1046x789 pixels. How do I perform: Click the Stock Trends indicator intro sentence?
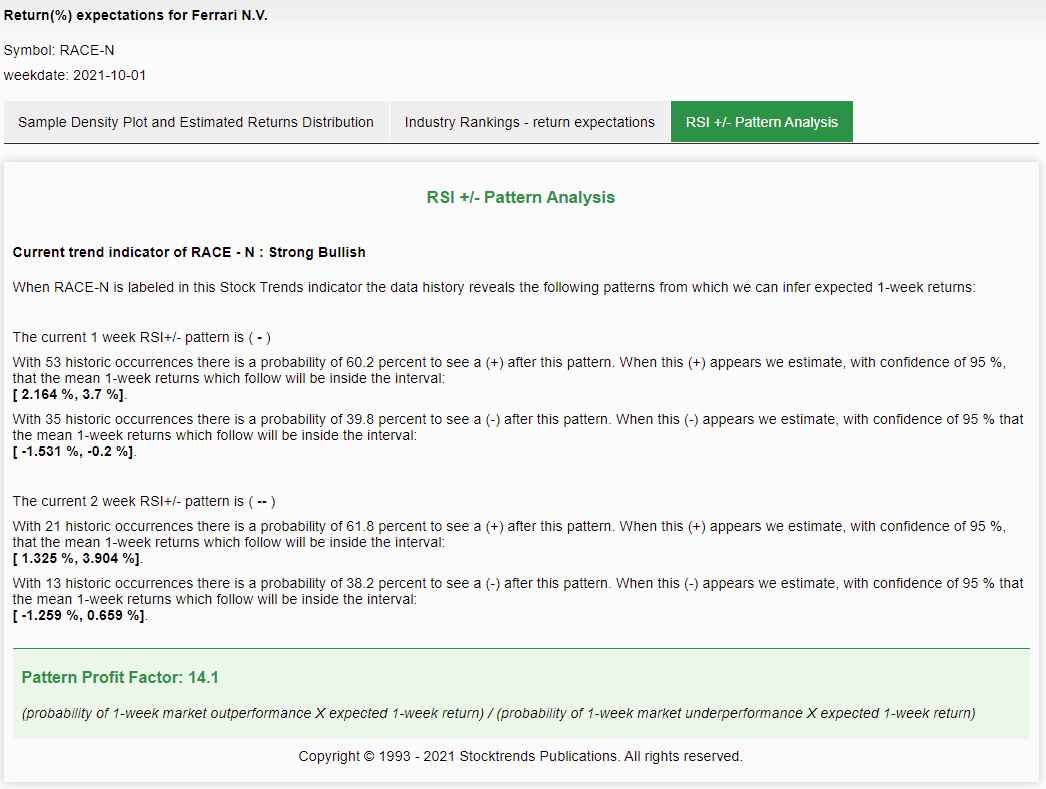click(493, 287)
